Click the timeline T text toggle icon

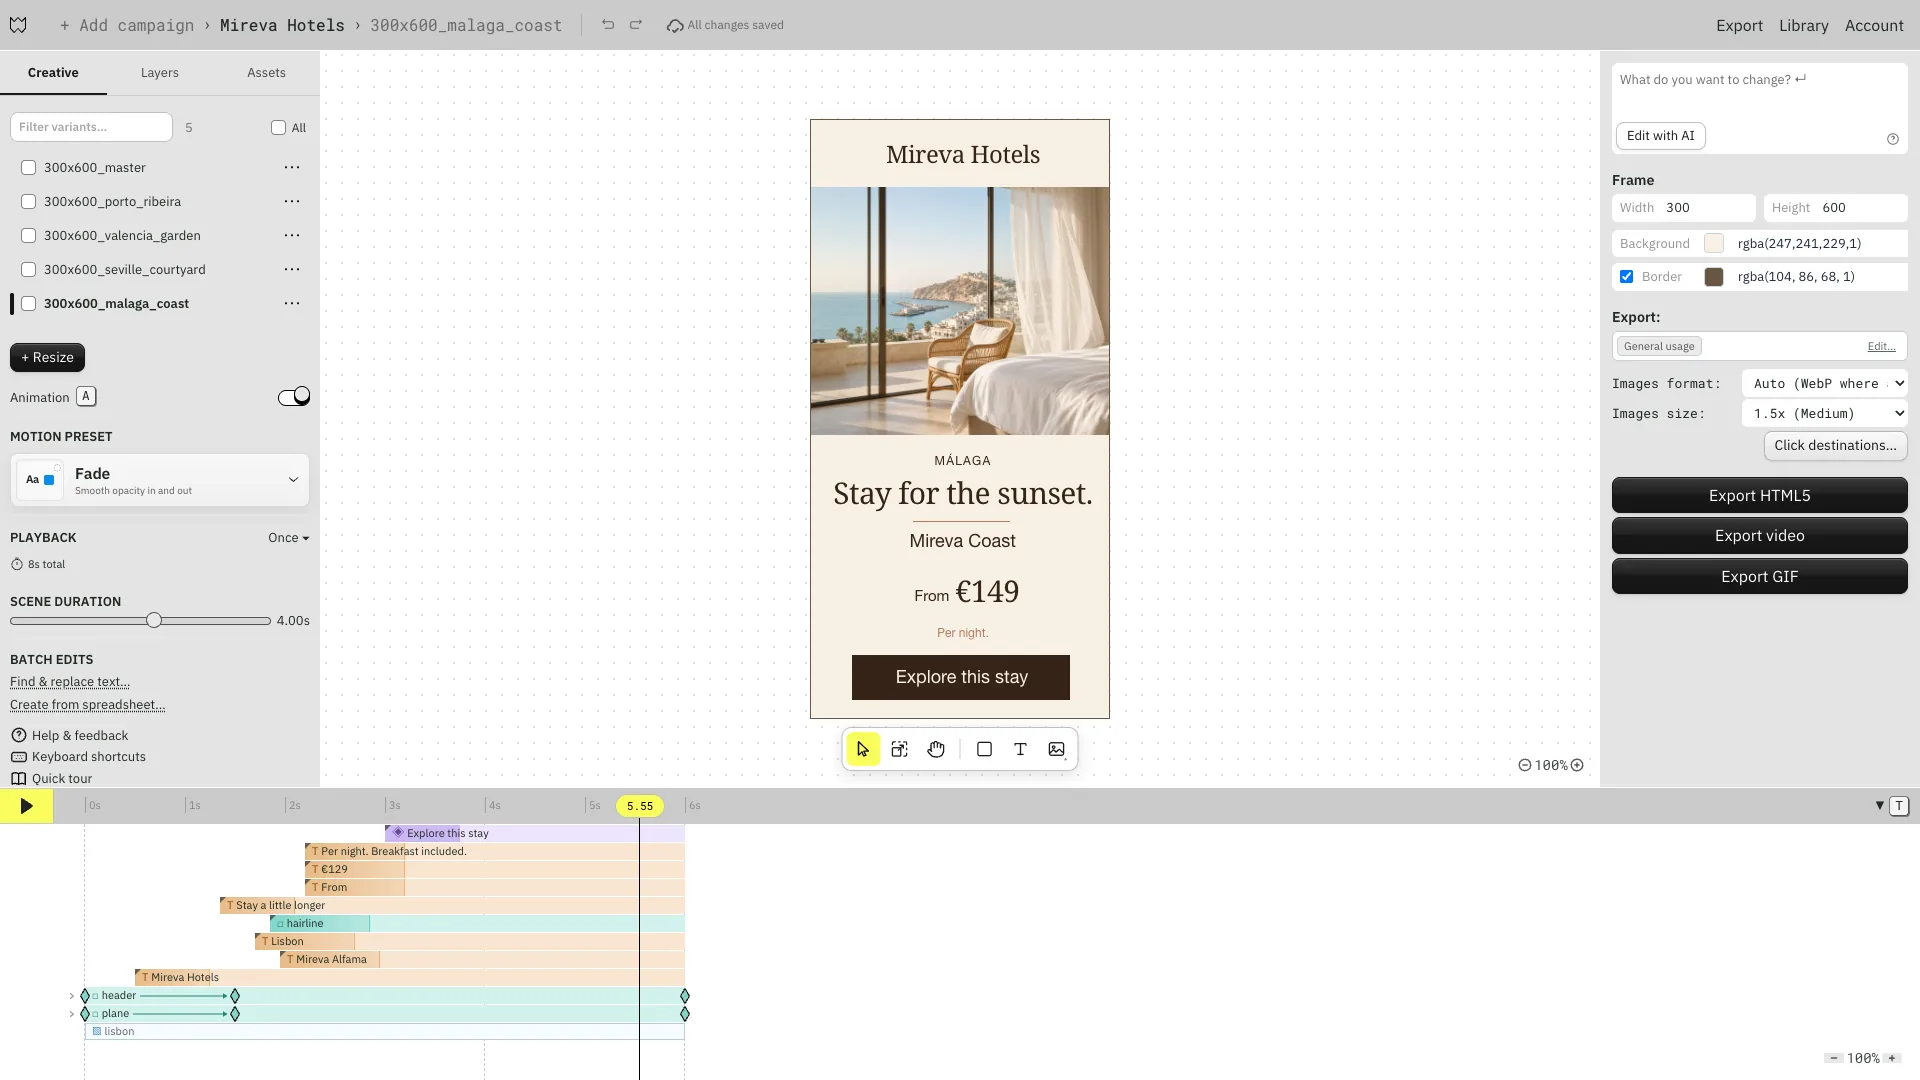click(1899, 806)
